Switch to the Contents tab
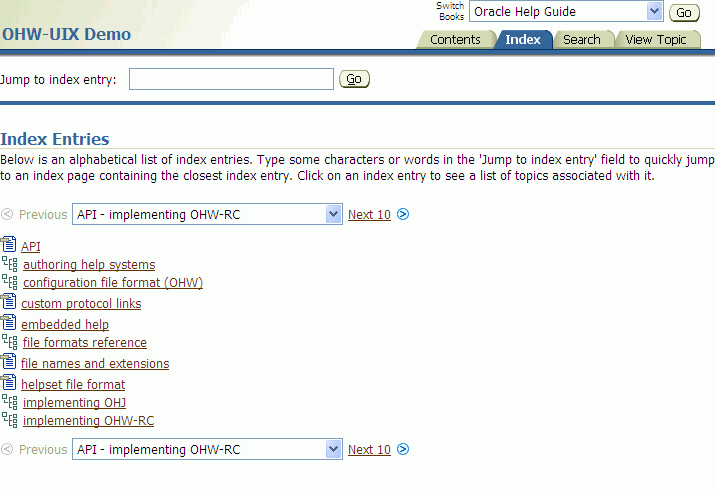Image resolution: width=715 pixels, height=494 pixels. [x=455, y=40]
